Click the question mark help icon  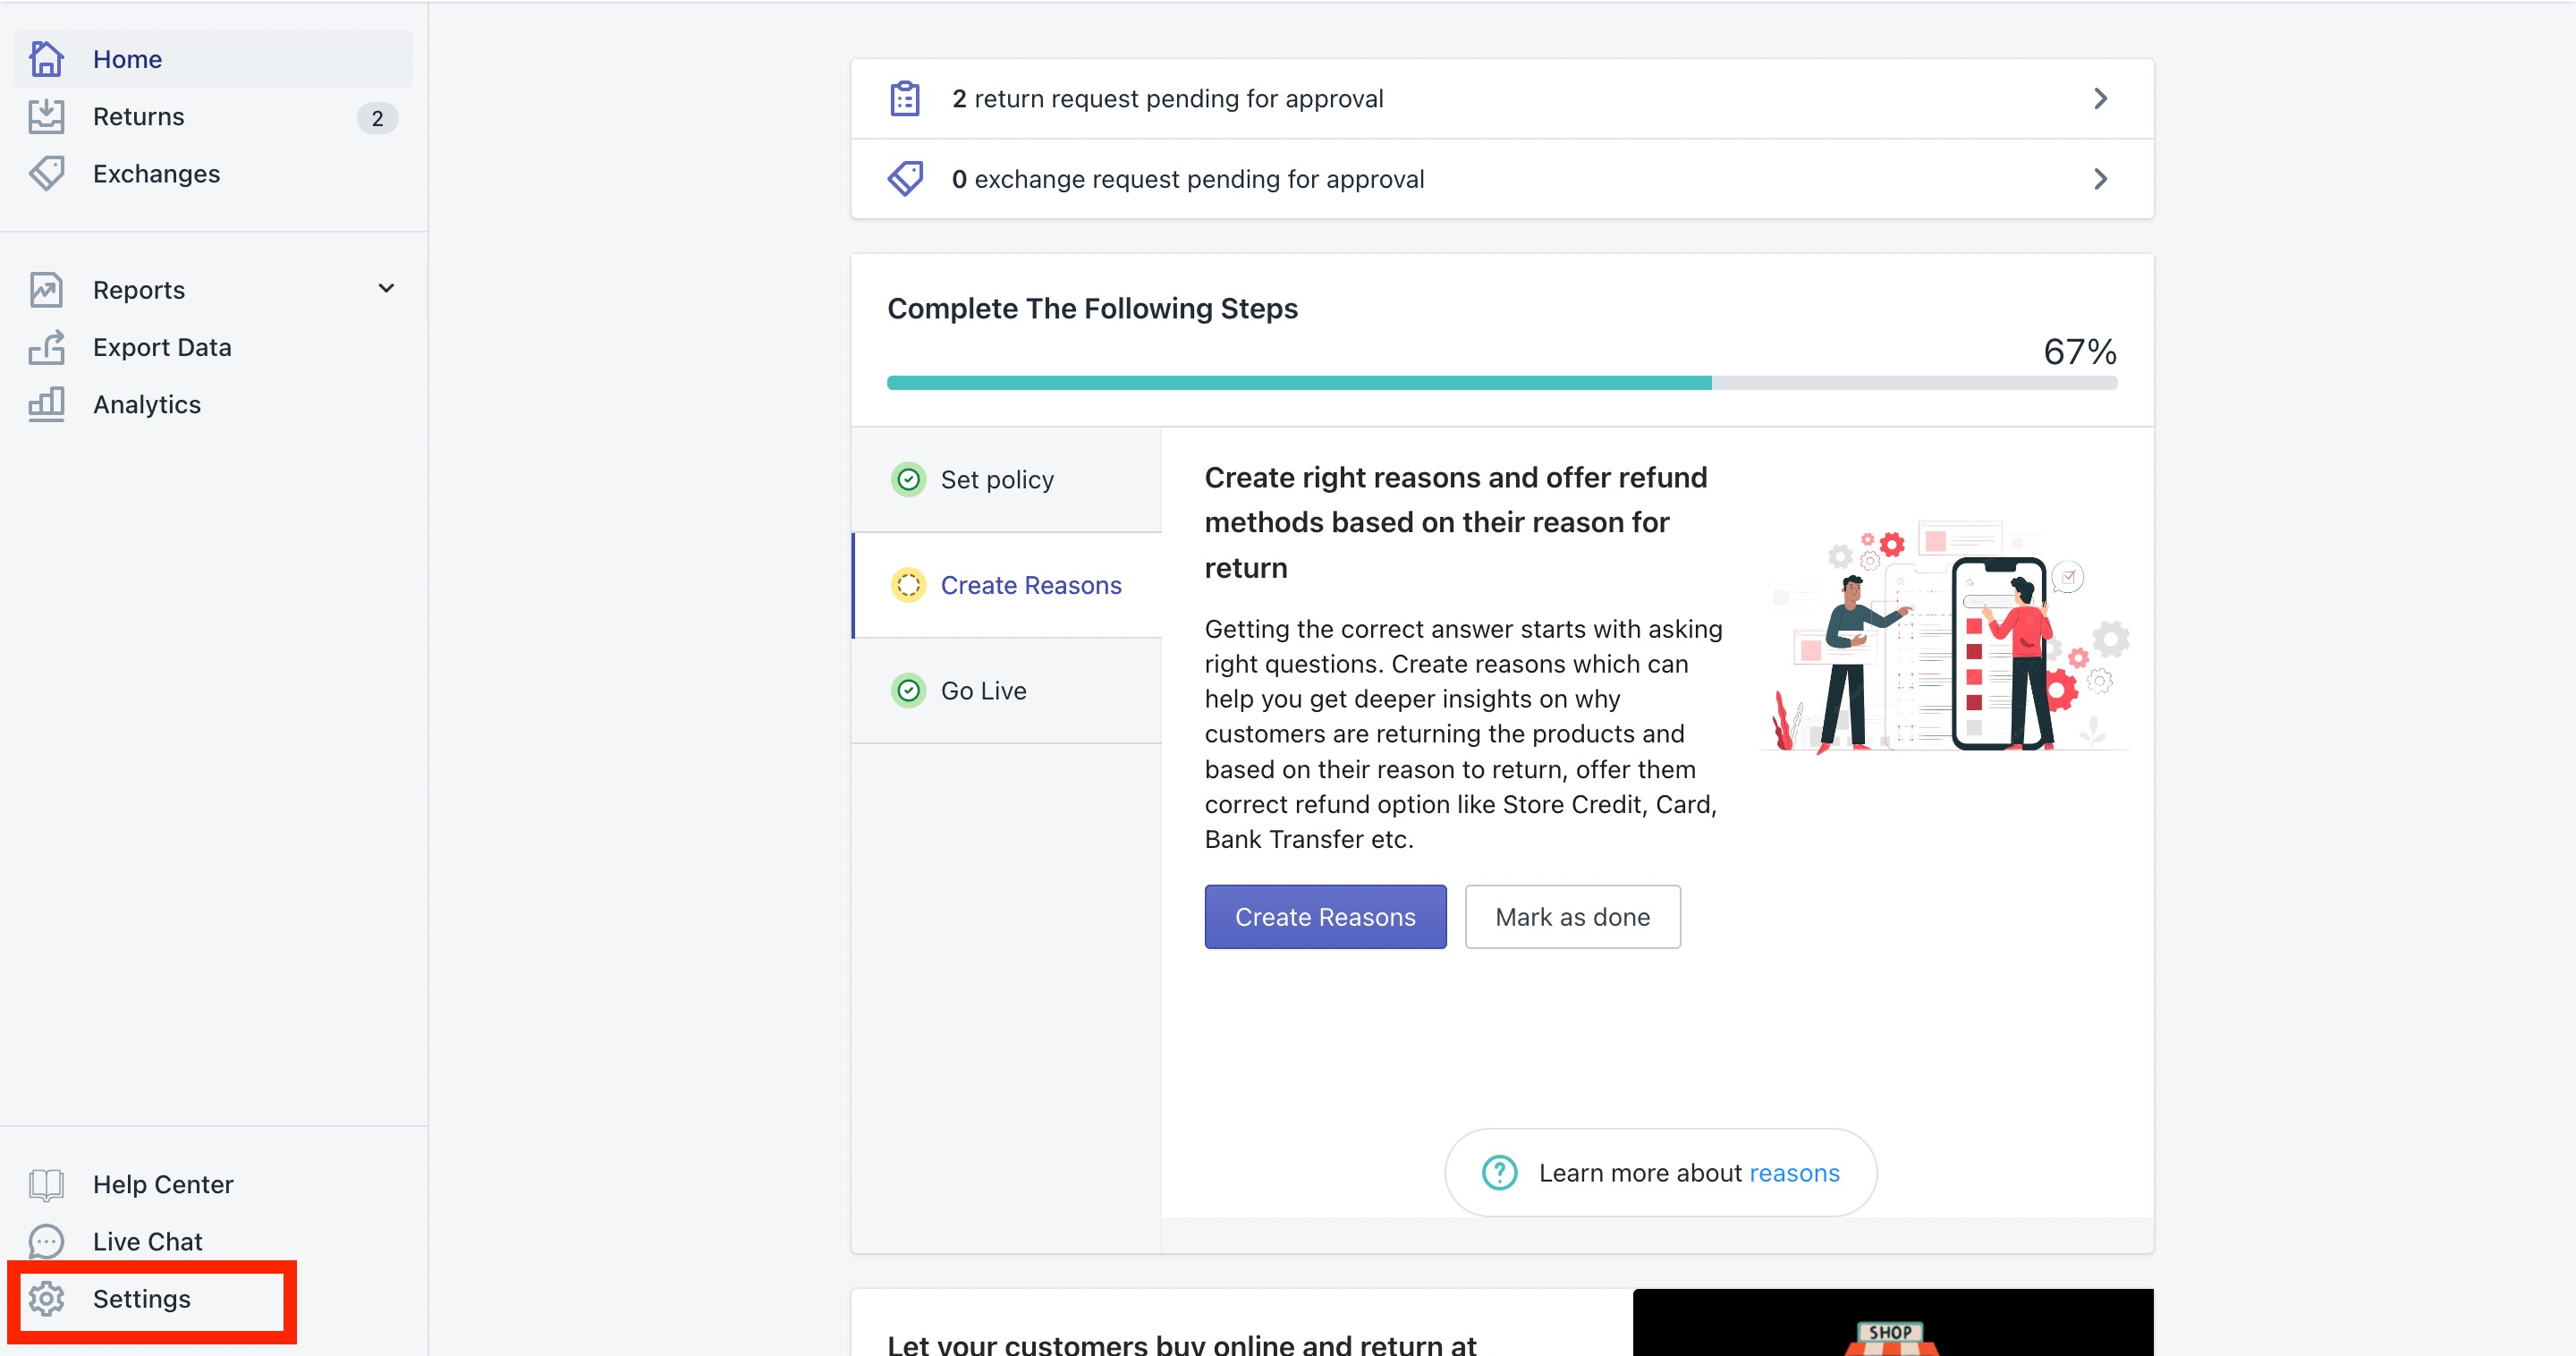1499,1172
